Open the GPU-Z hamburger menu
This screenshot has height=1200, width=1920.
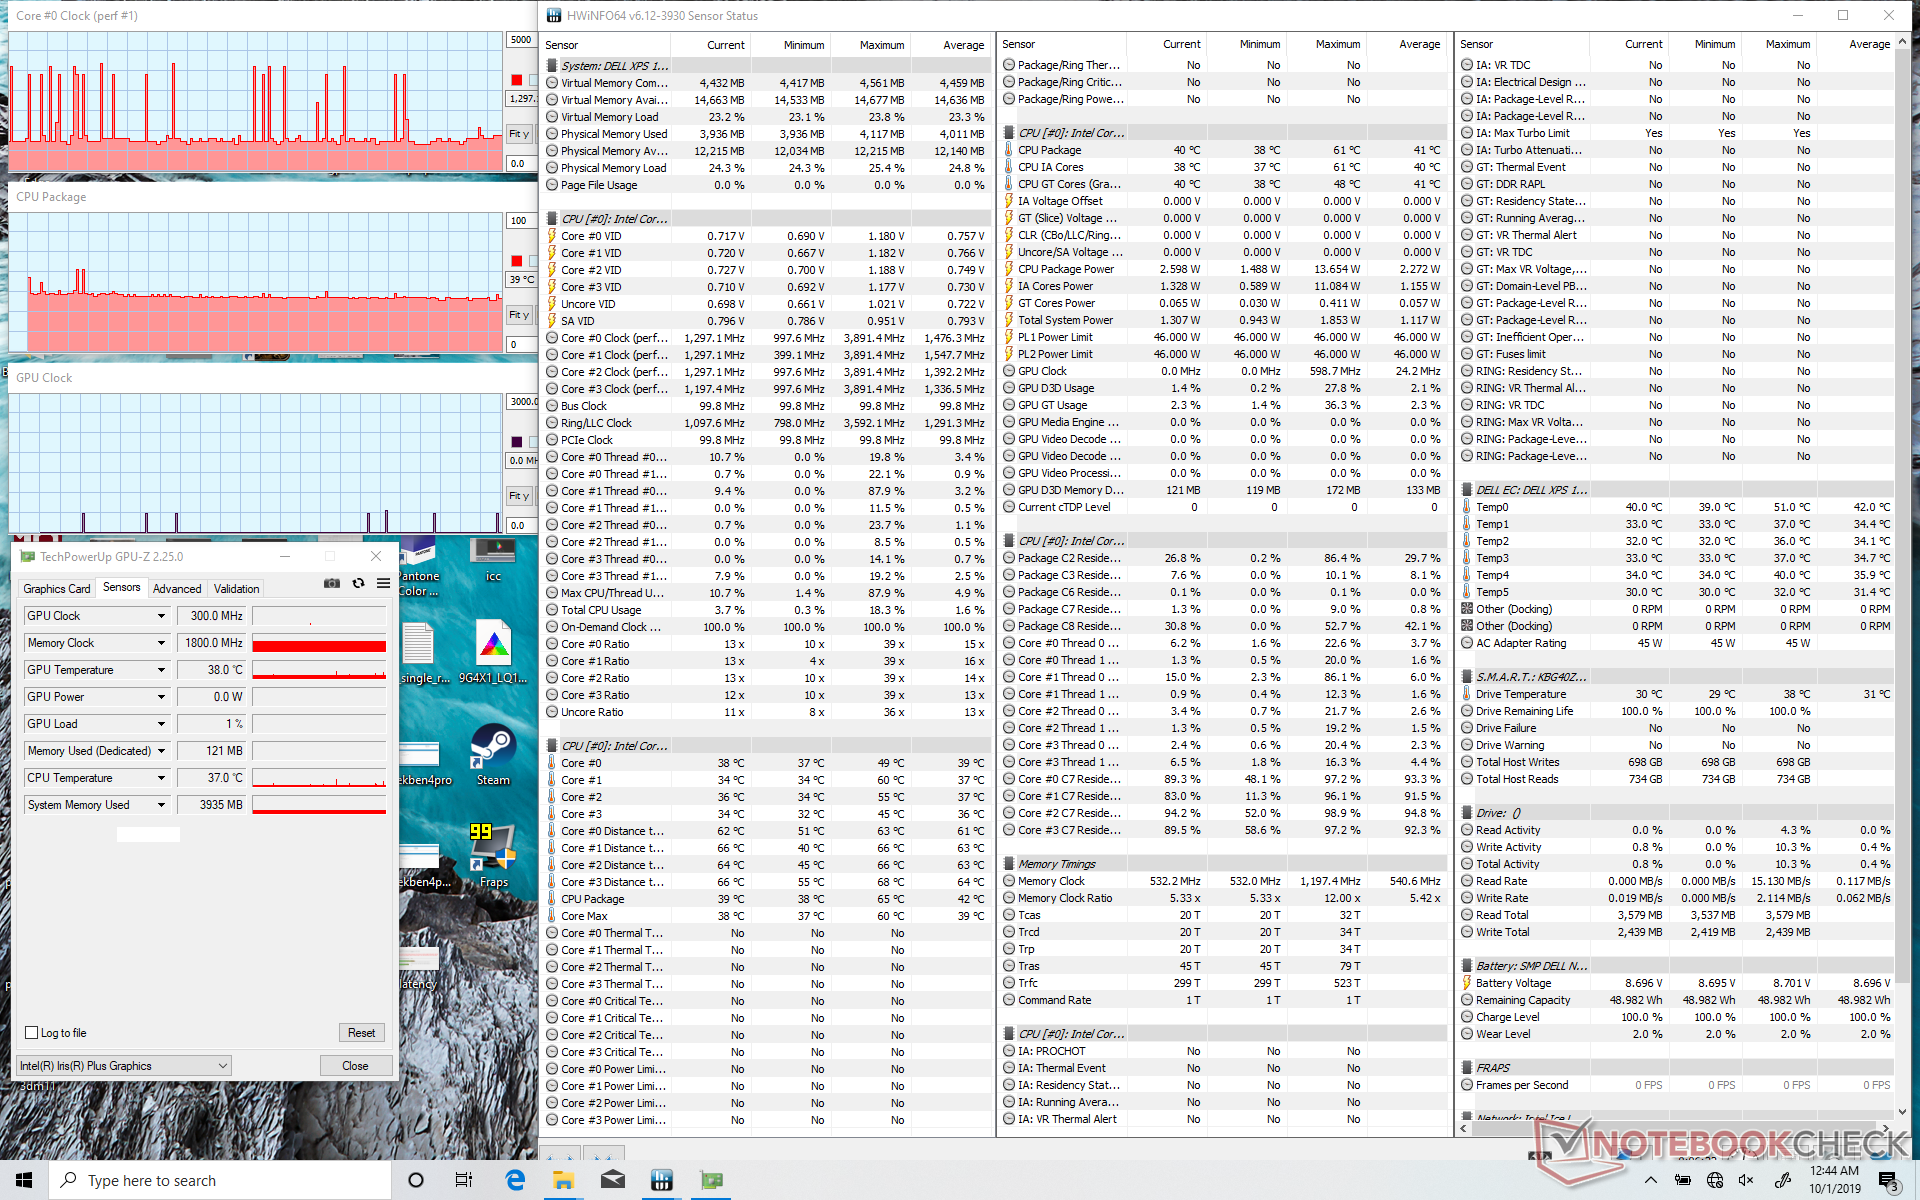point(383,583)
